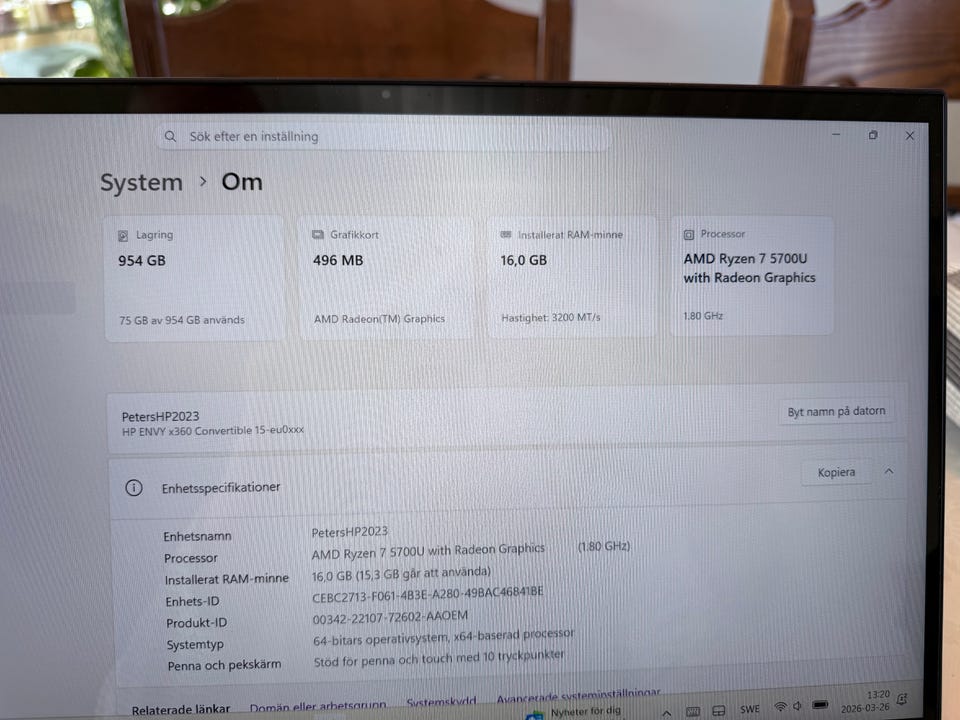Image resolution: width=960 pixels, height=720 pixels.
Task: Open the touch keyboard tray icon
Action: (x=692, y=711)
